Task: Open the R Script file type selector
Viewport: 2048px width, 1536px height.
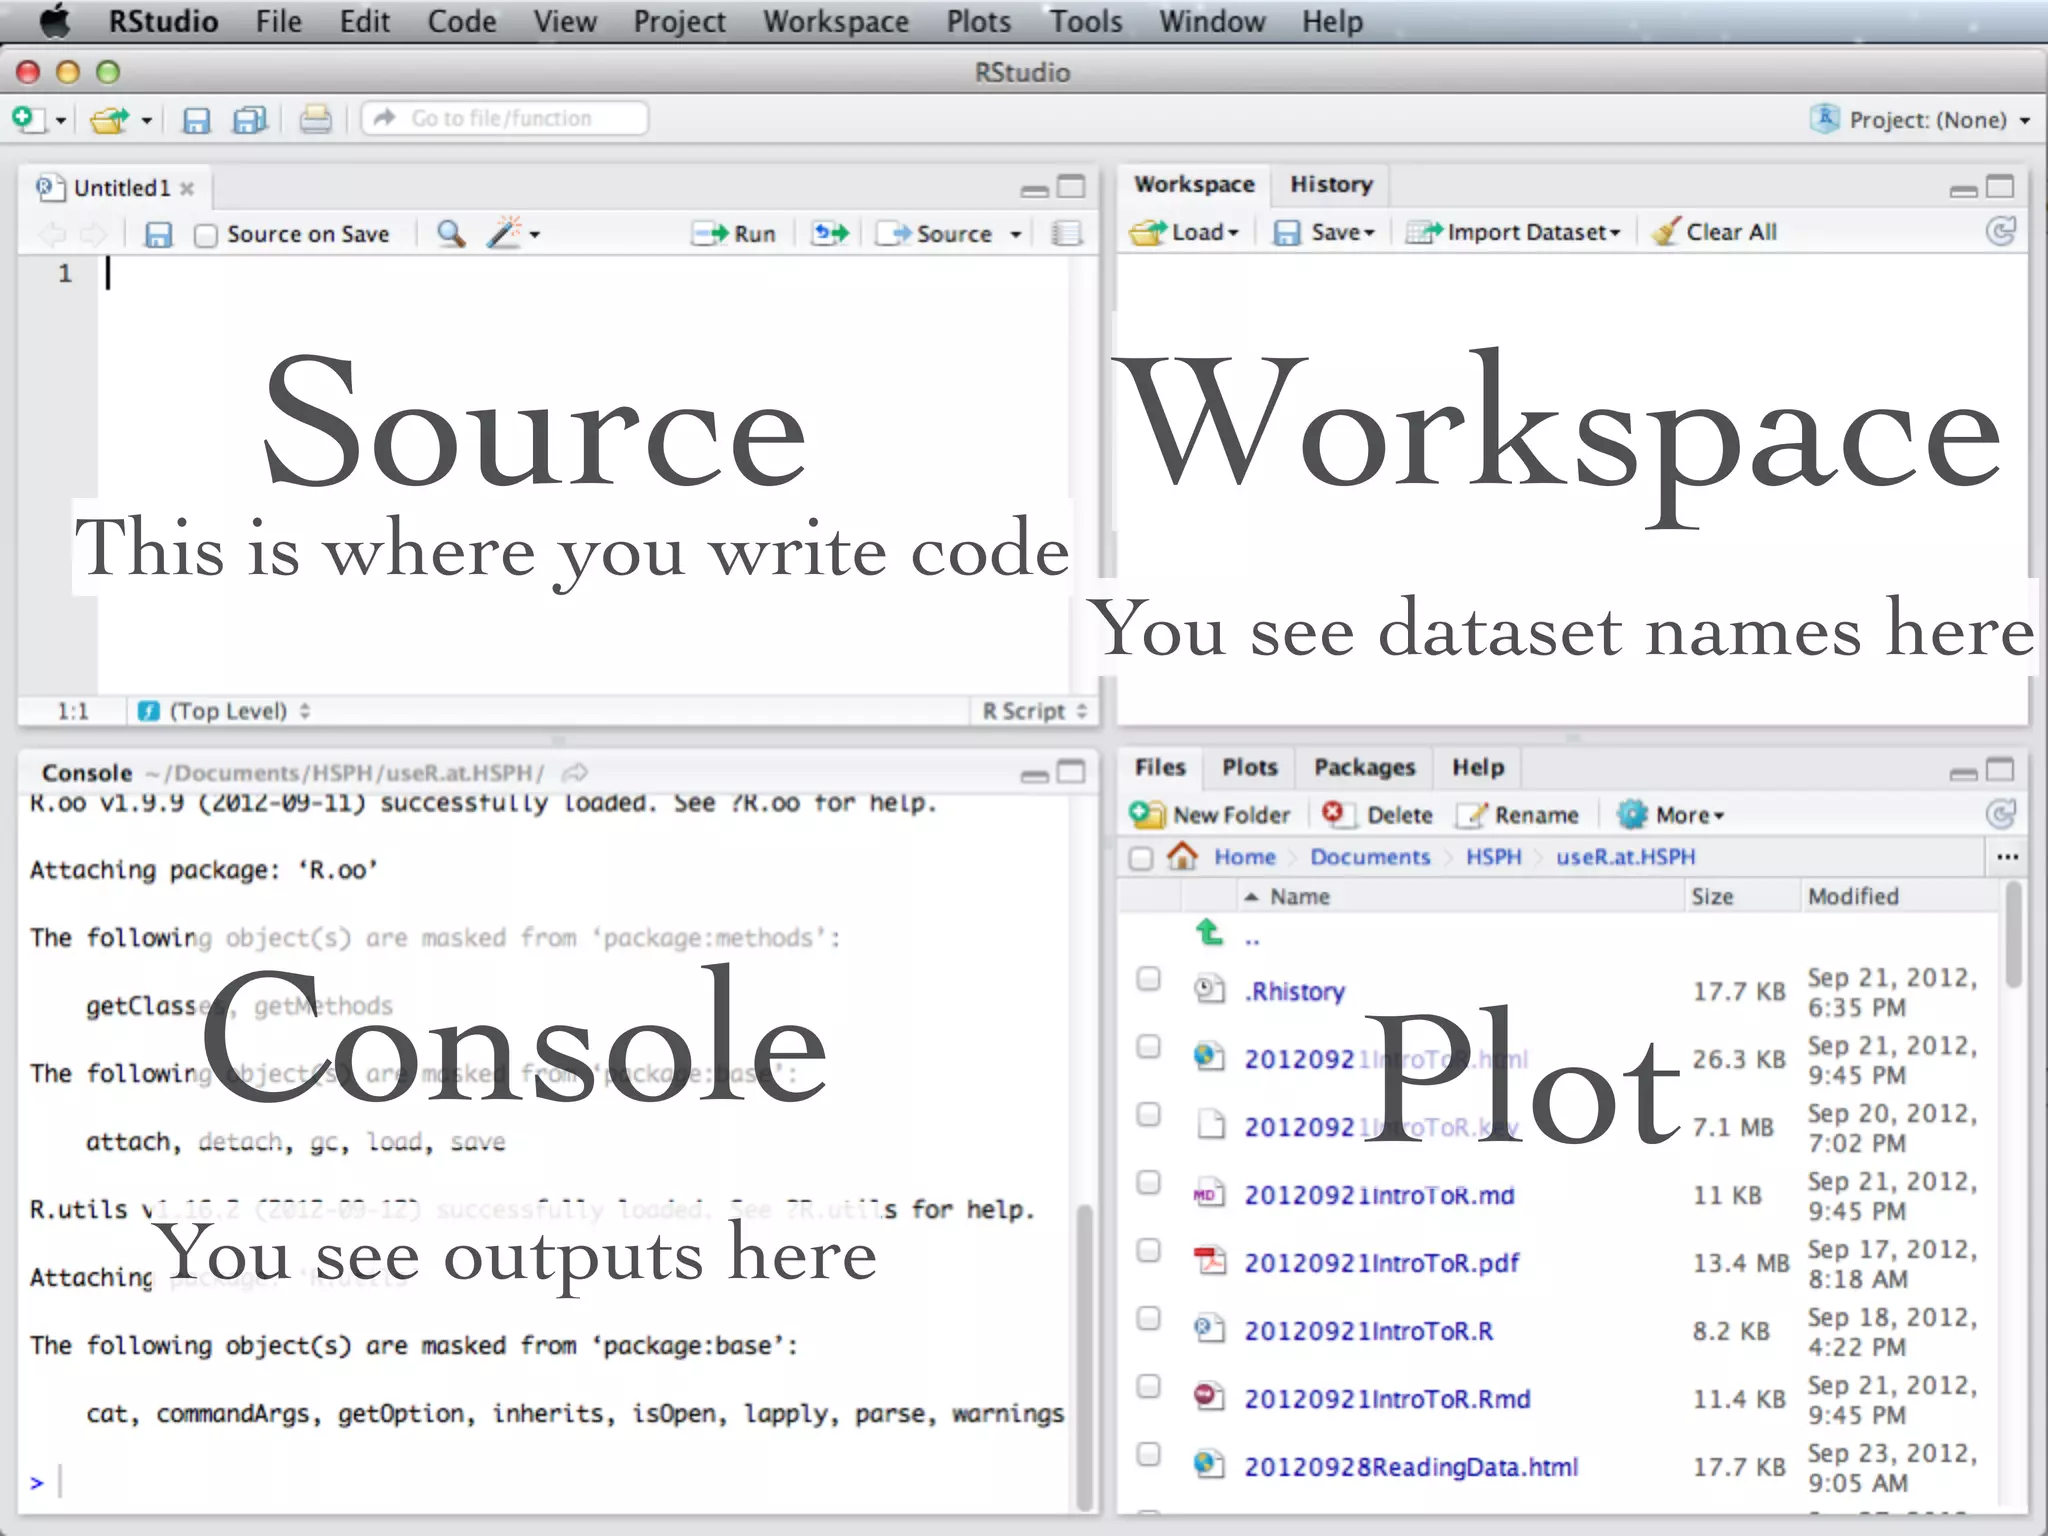Action: coord(1034,711)
